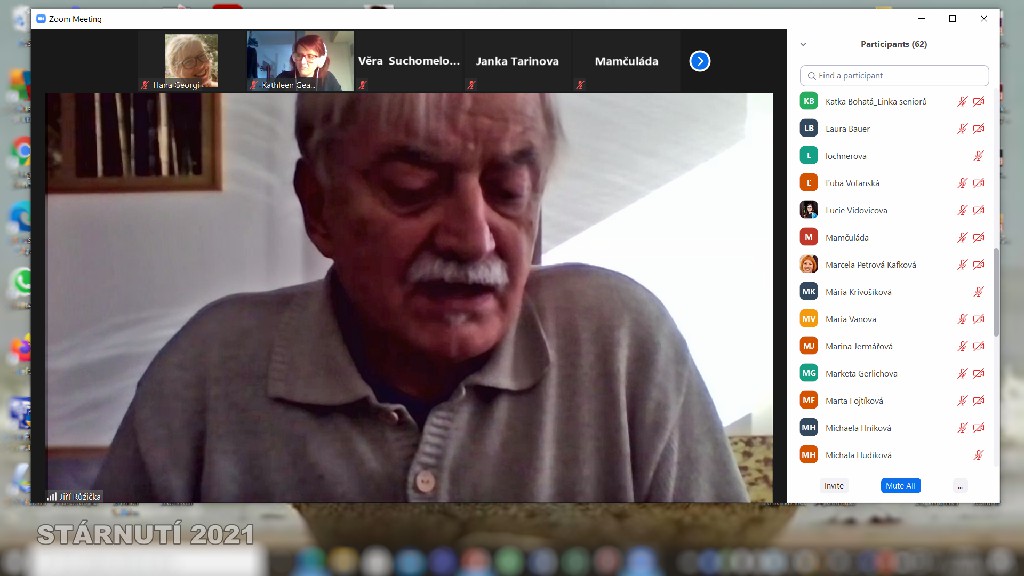Click Laura Bauer's muted microphone icon
Screen dimensions: 1024x576
[962, 129]
